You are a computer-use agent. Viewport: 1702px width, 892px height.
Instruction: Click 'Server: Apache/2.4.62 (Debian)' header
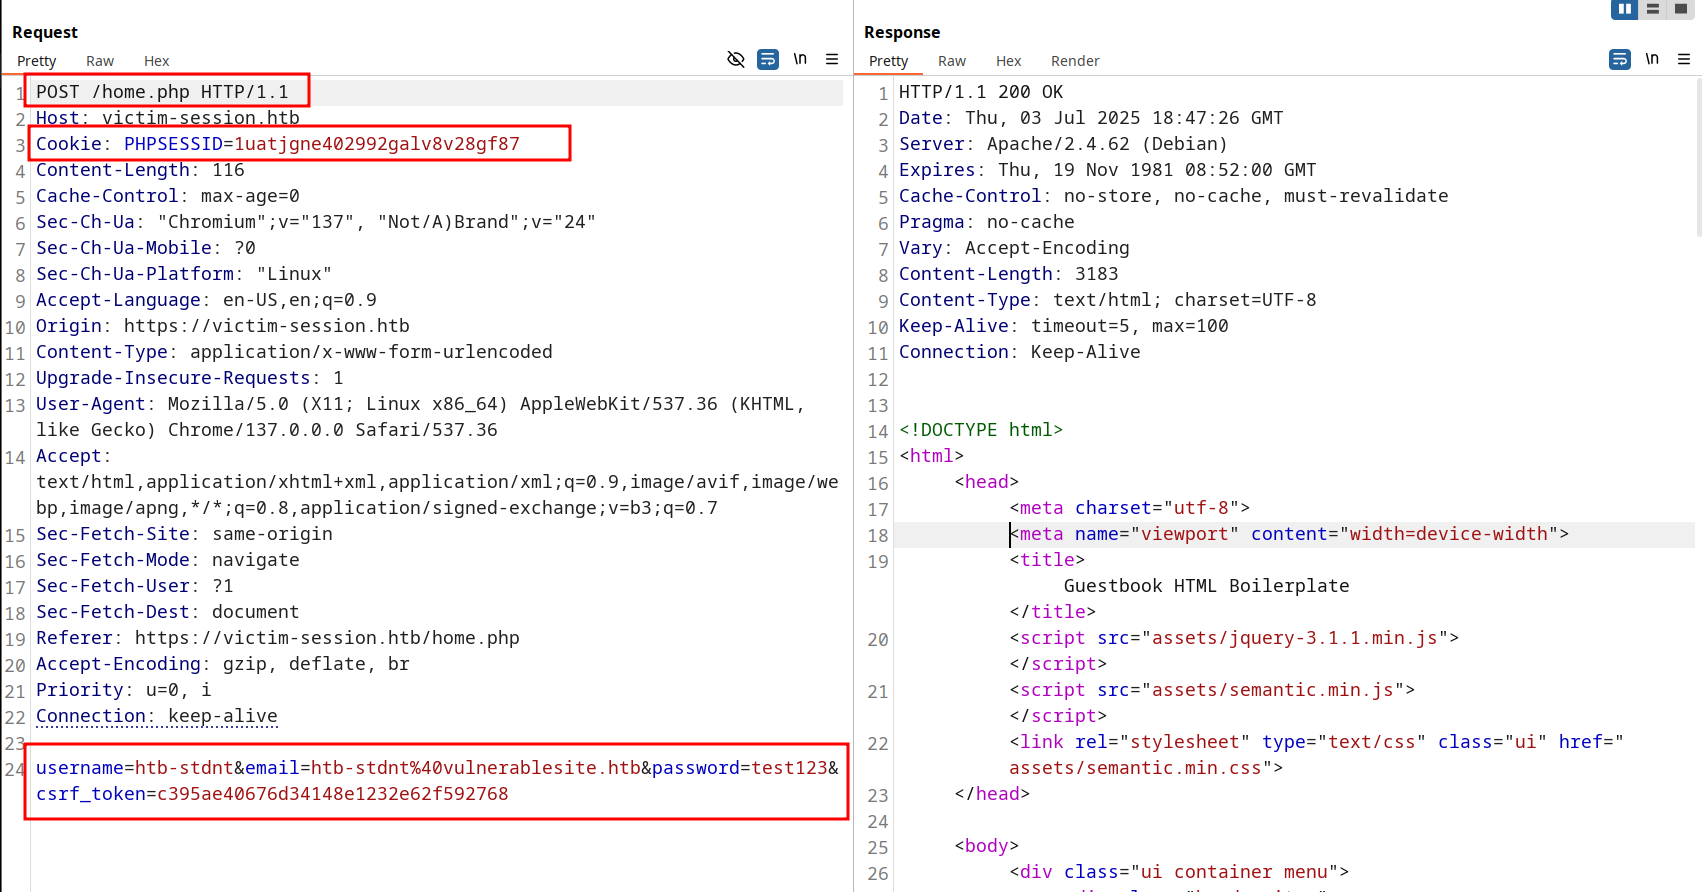pyautogui.click(x=1063, y=144)
